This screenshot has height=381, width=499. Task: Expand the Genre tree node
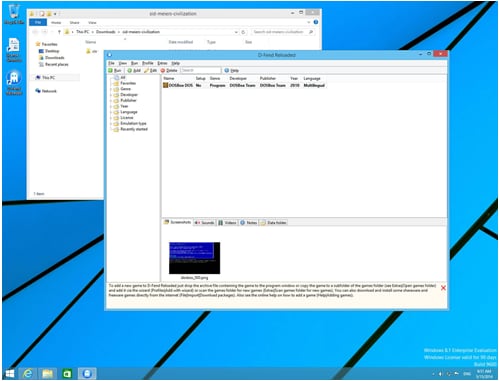coord(111,89)
